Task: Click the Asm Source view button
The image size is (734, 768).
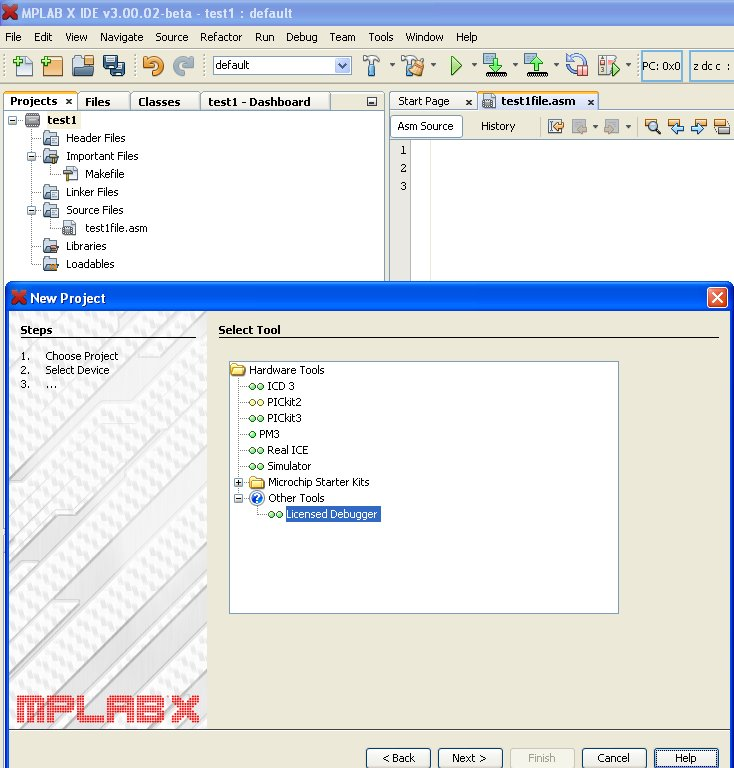Action: coord(426,126)
